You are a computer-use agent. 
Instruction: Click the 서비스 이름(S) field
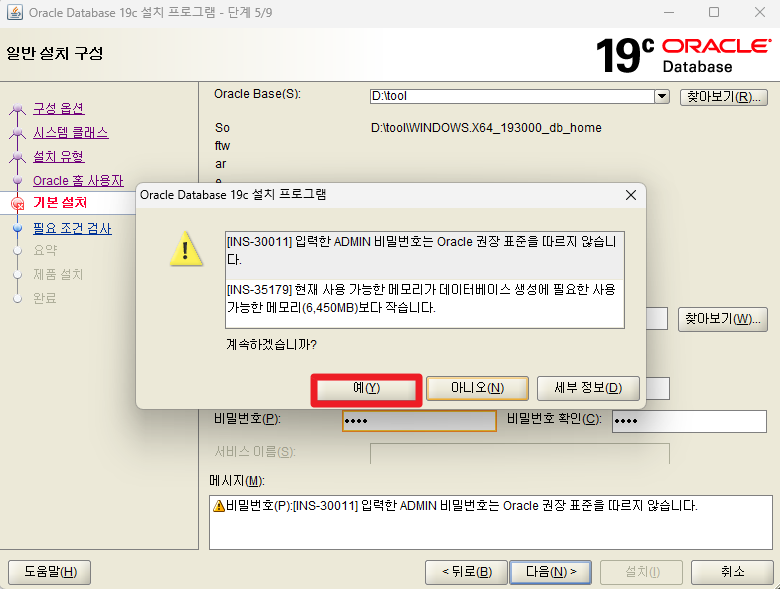(520, 453)
